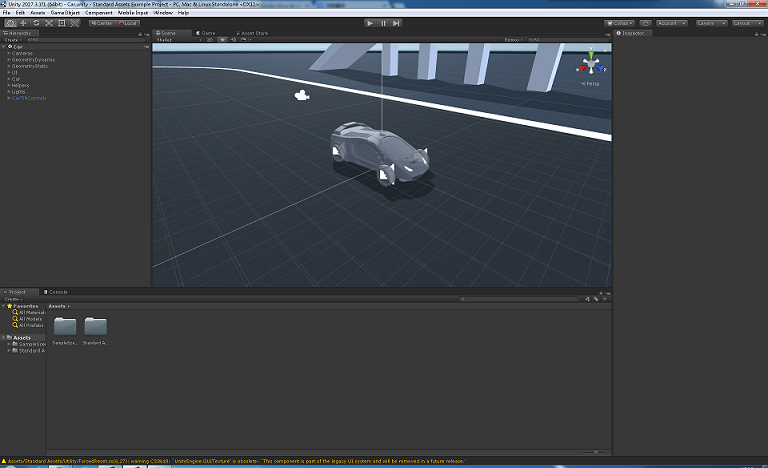This screenshot has height=468, width=768.
Task: Toggle pivot mode Center button
Action: 103,22
